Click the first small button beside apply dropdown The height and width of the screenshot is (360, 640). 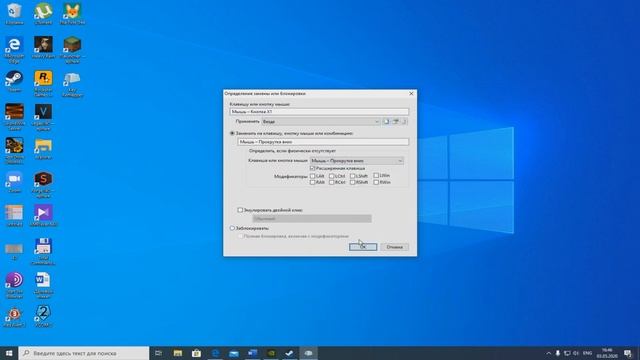pyautogui.click(x=386, y=122)
